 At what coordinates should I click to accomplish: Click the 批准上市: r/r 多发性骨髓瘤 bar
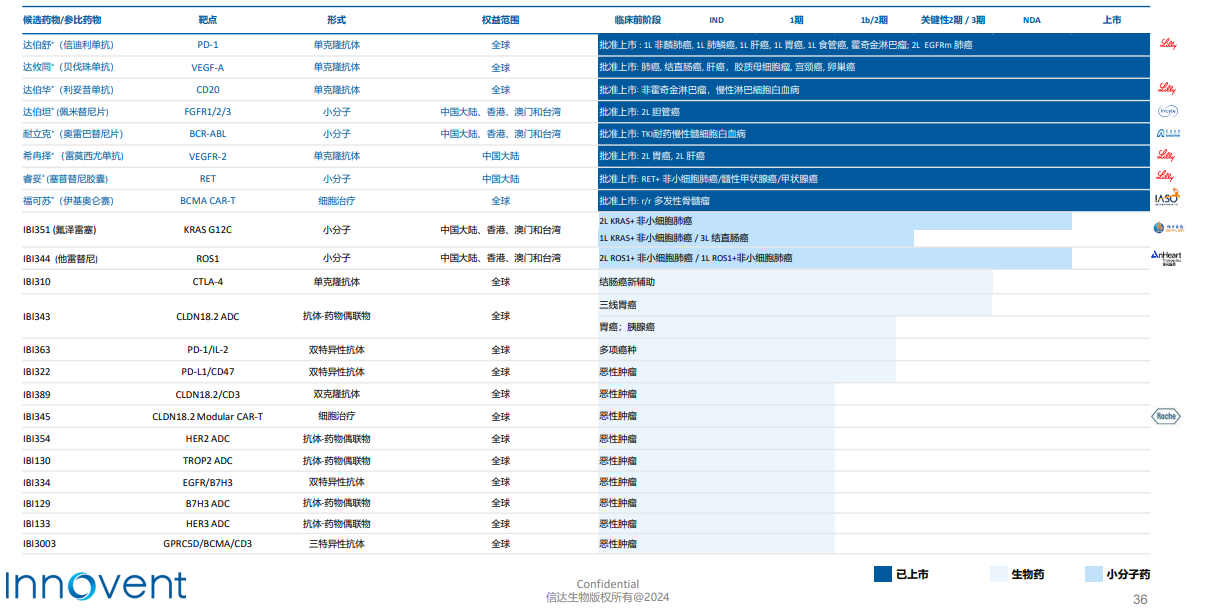[874, 200]
